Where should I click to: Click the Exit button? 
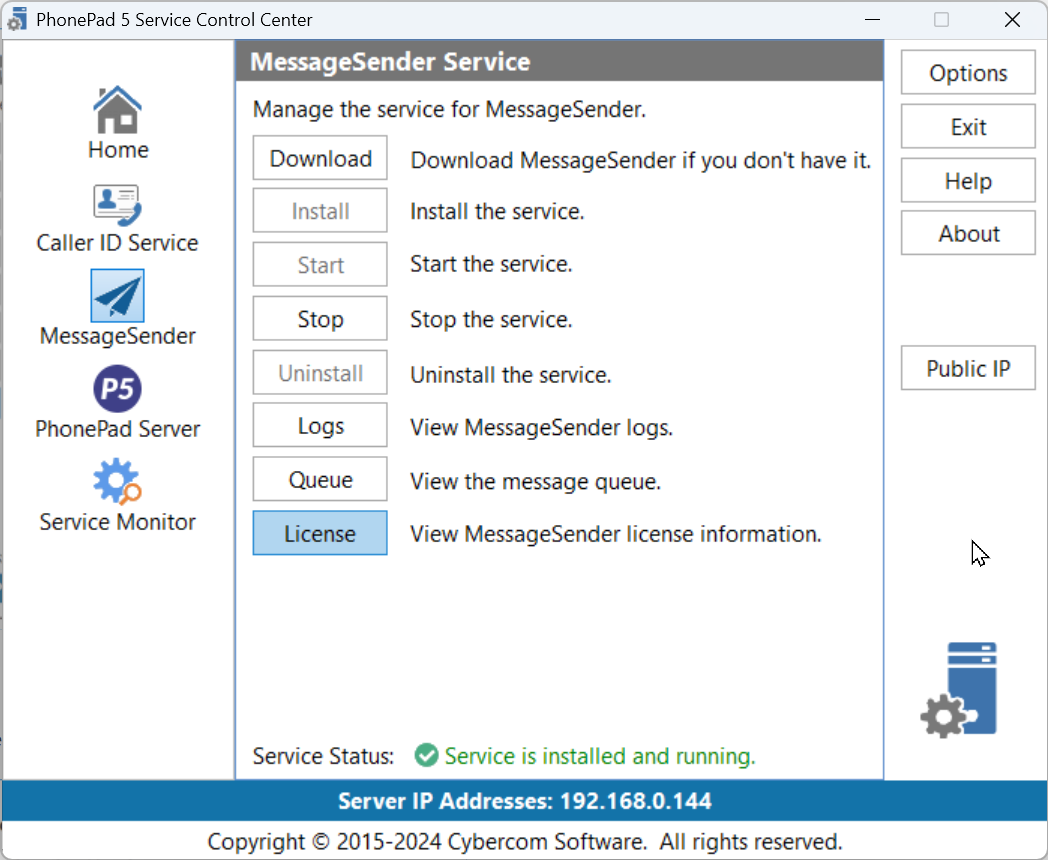click(x=968, y=126)
